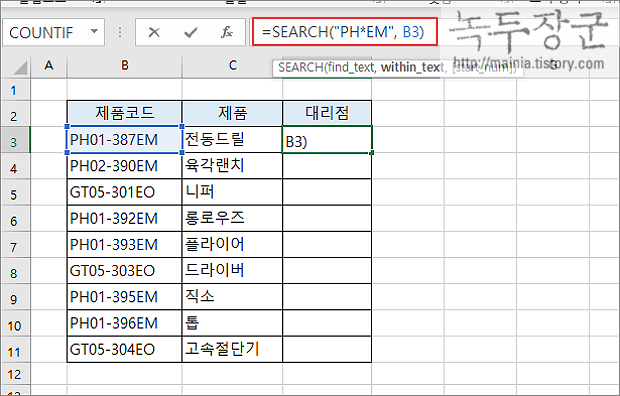Click the 고속절단기 product cell

[x=232, y=349]
